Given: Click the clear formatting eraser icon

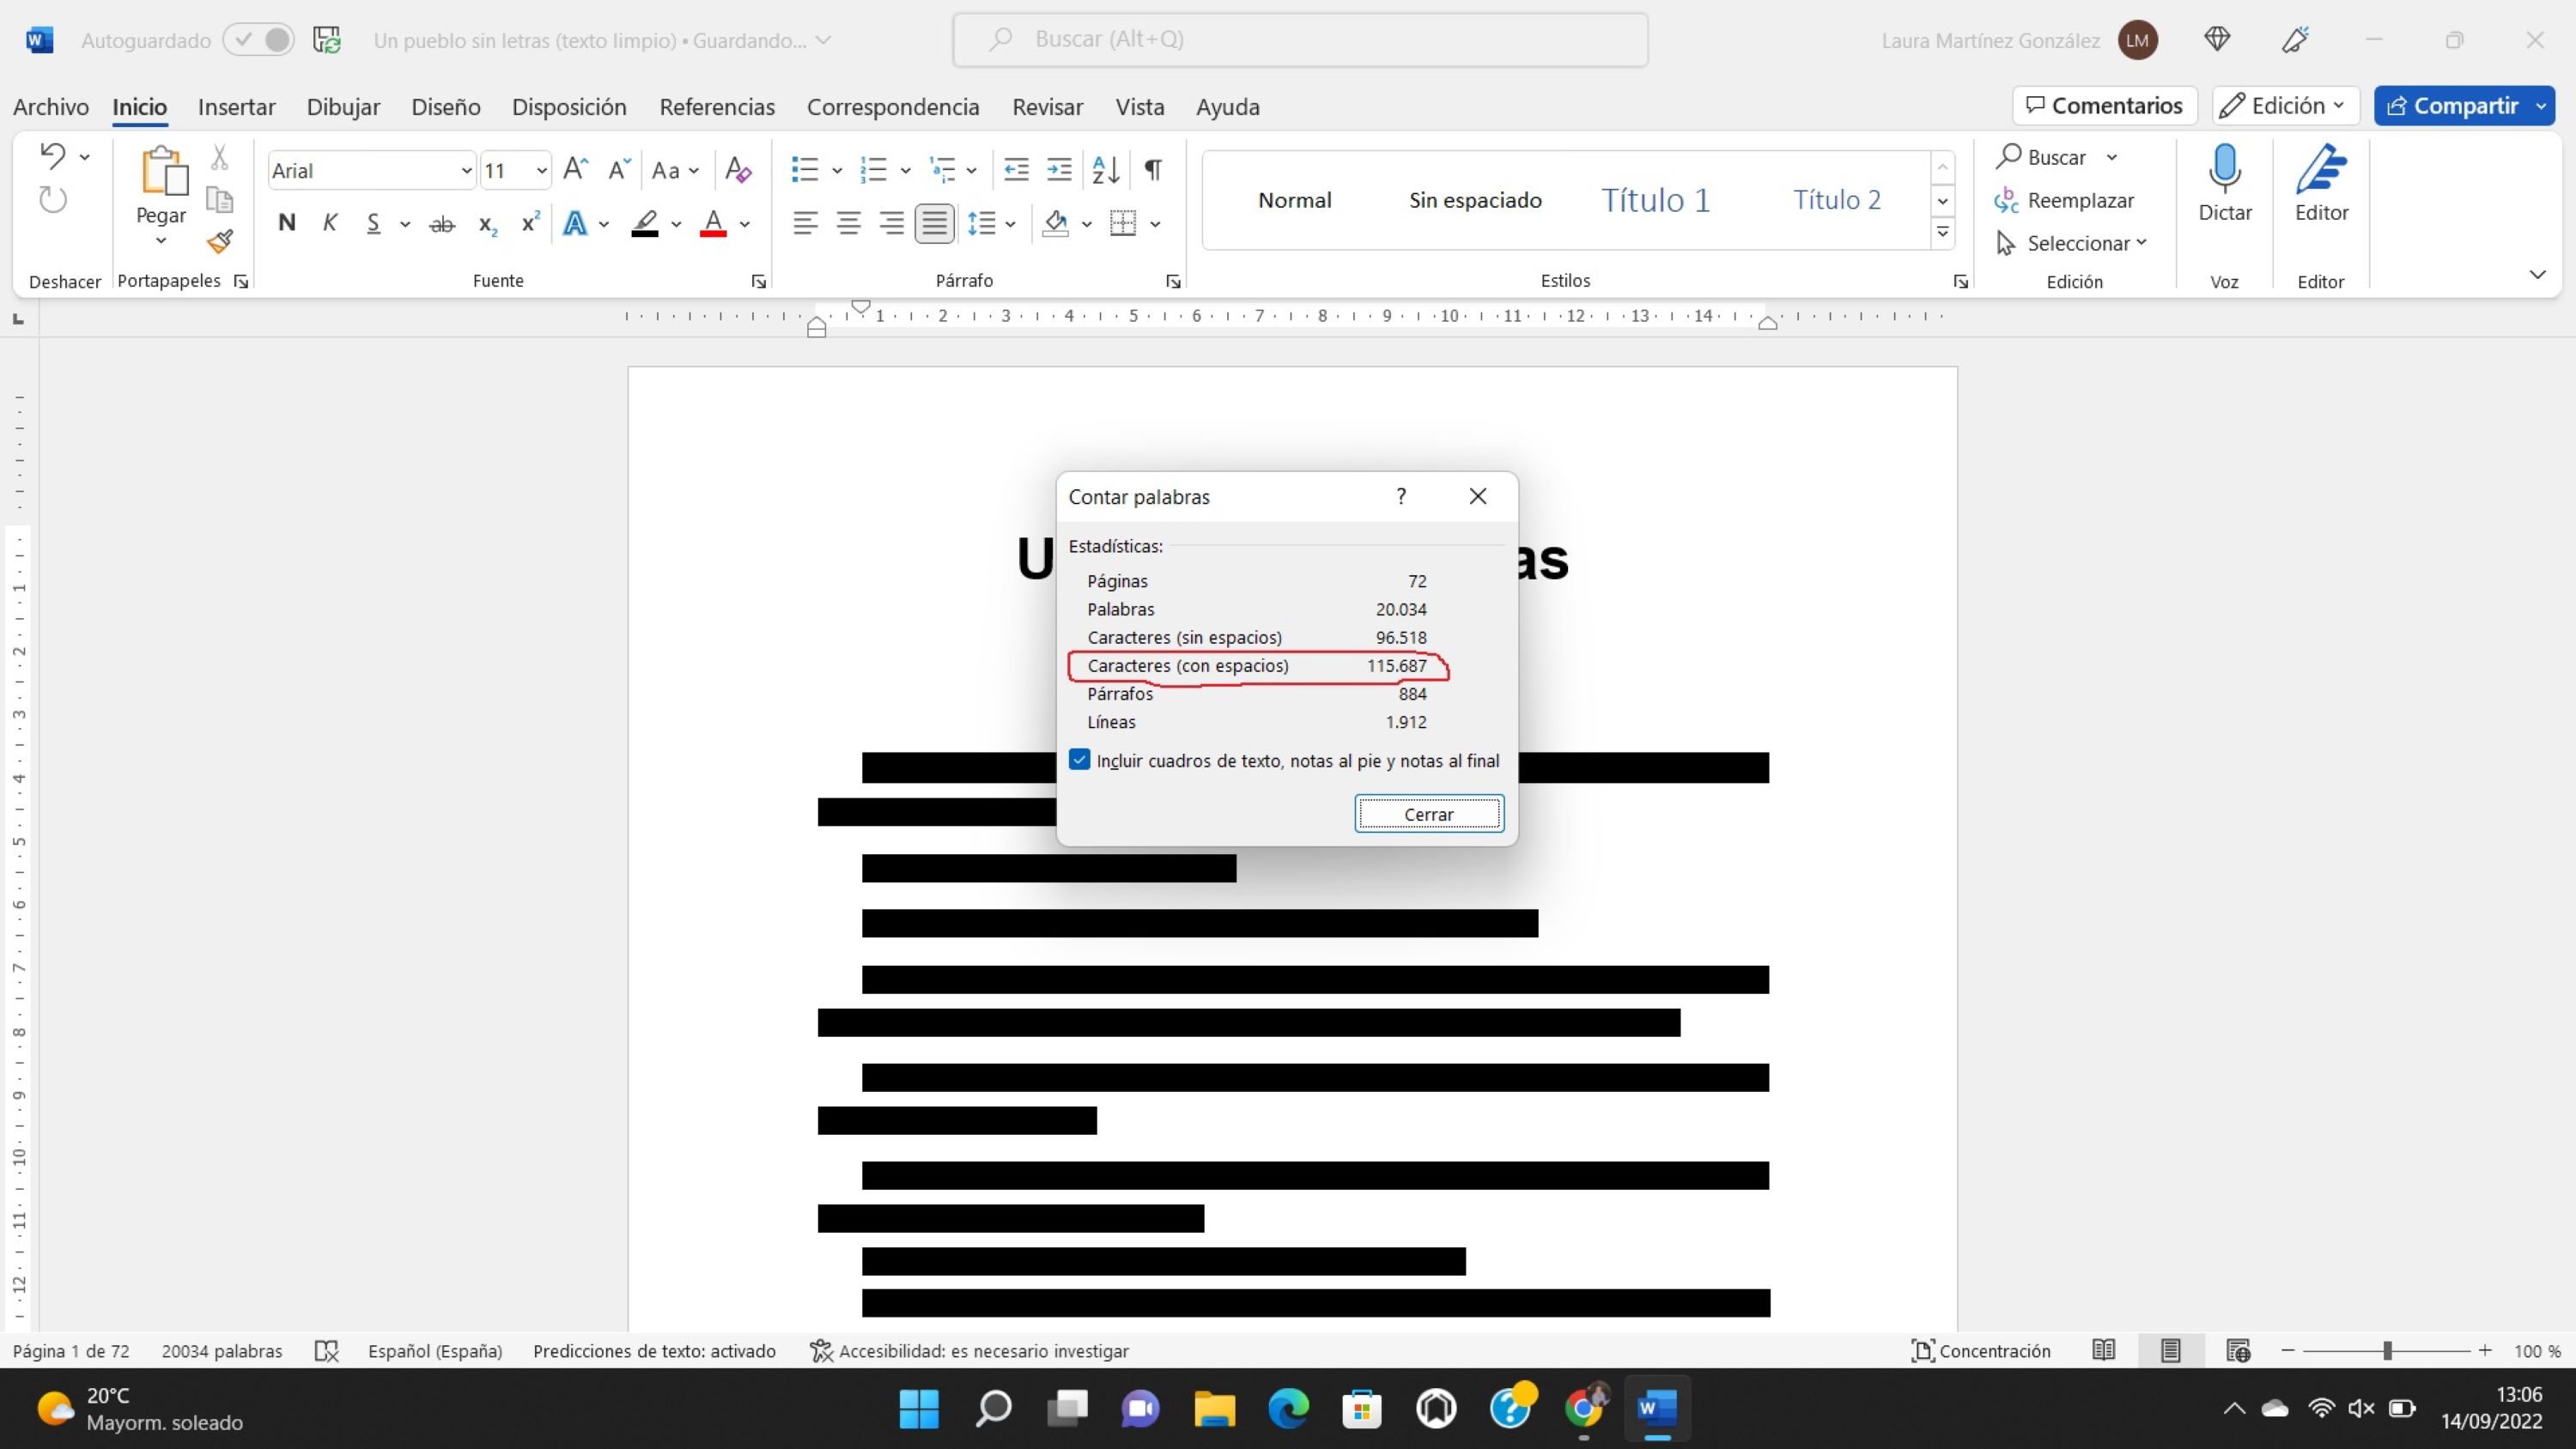Looking at the screenshot, I should point(738,170).
